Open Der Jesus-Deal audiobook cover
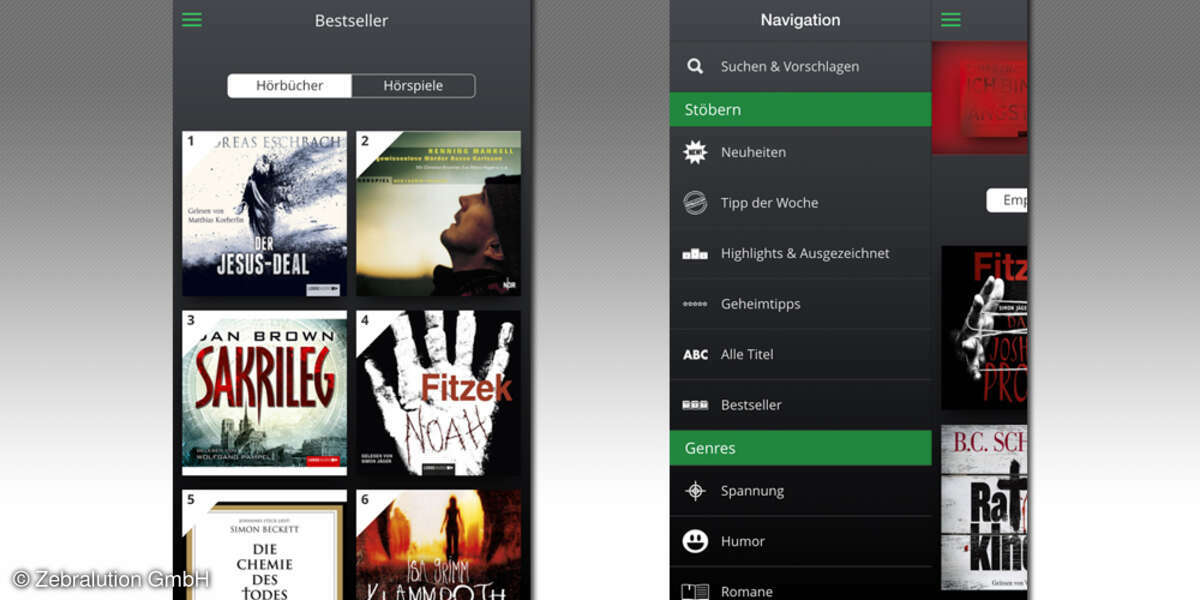This screenshot has height=600, width=1200. tap(264, 214)
